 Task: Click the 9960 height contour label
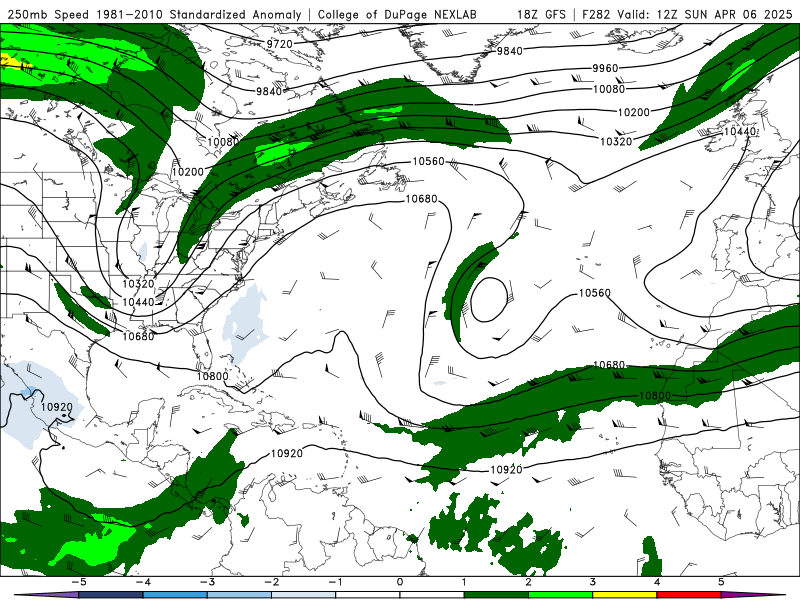[605, 68]
